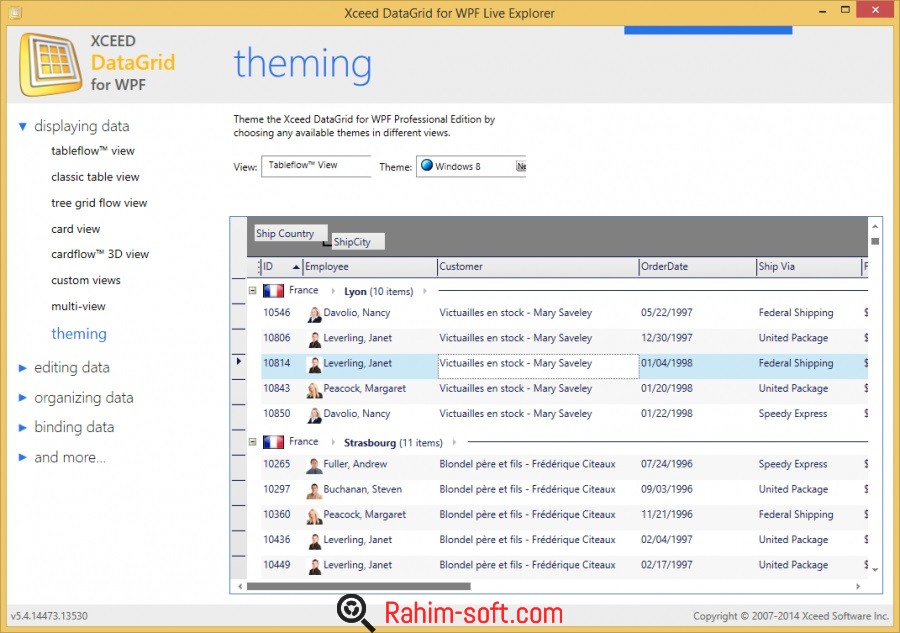This screenshot has height=633, width=900.
Task: Click the arrow after Strasbourg (11 items)
Action: click(454, 442)
